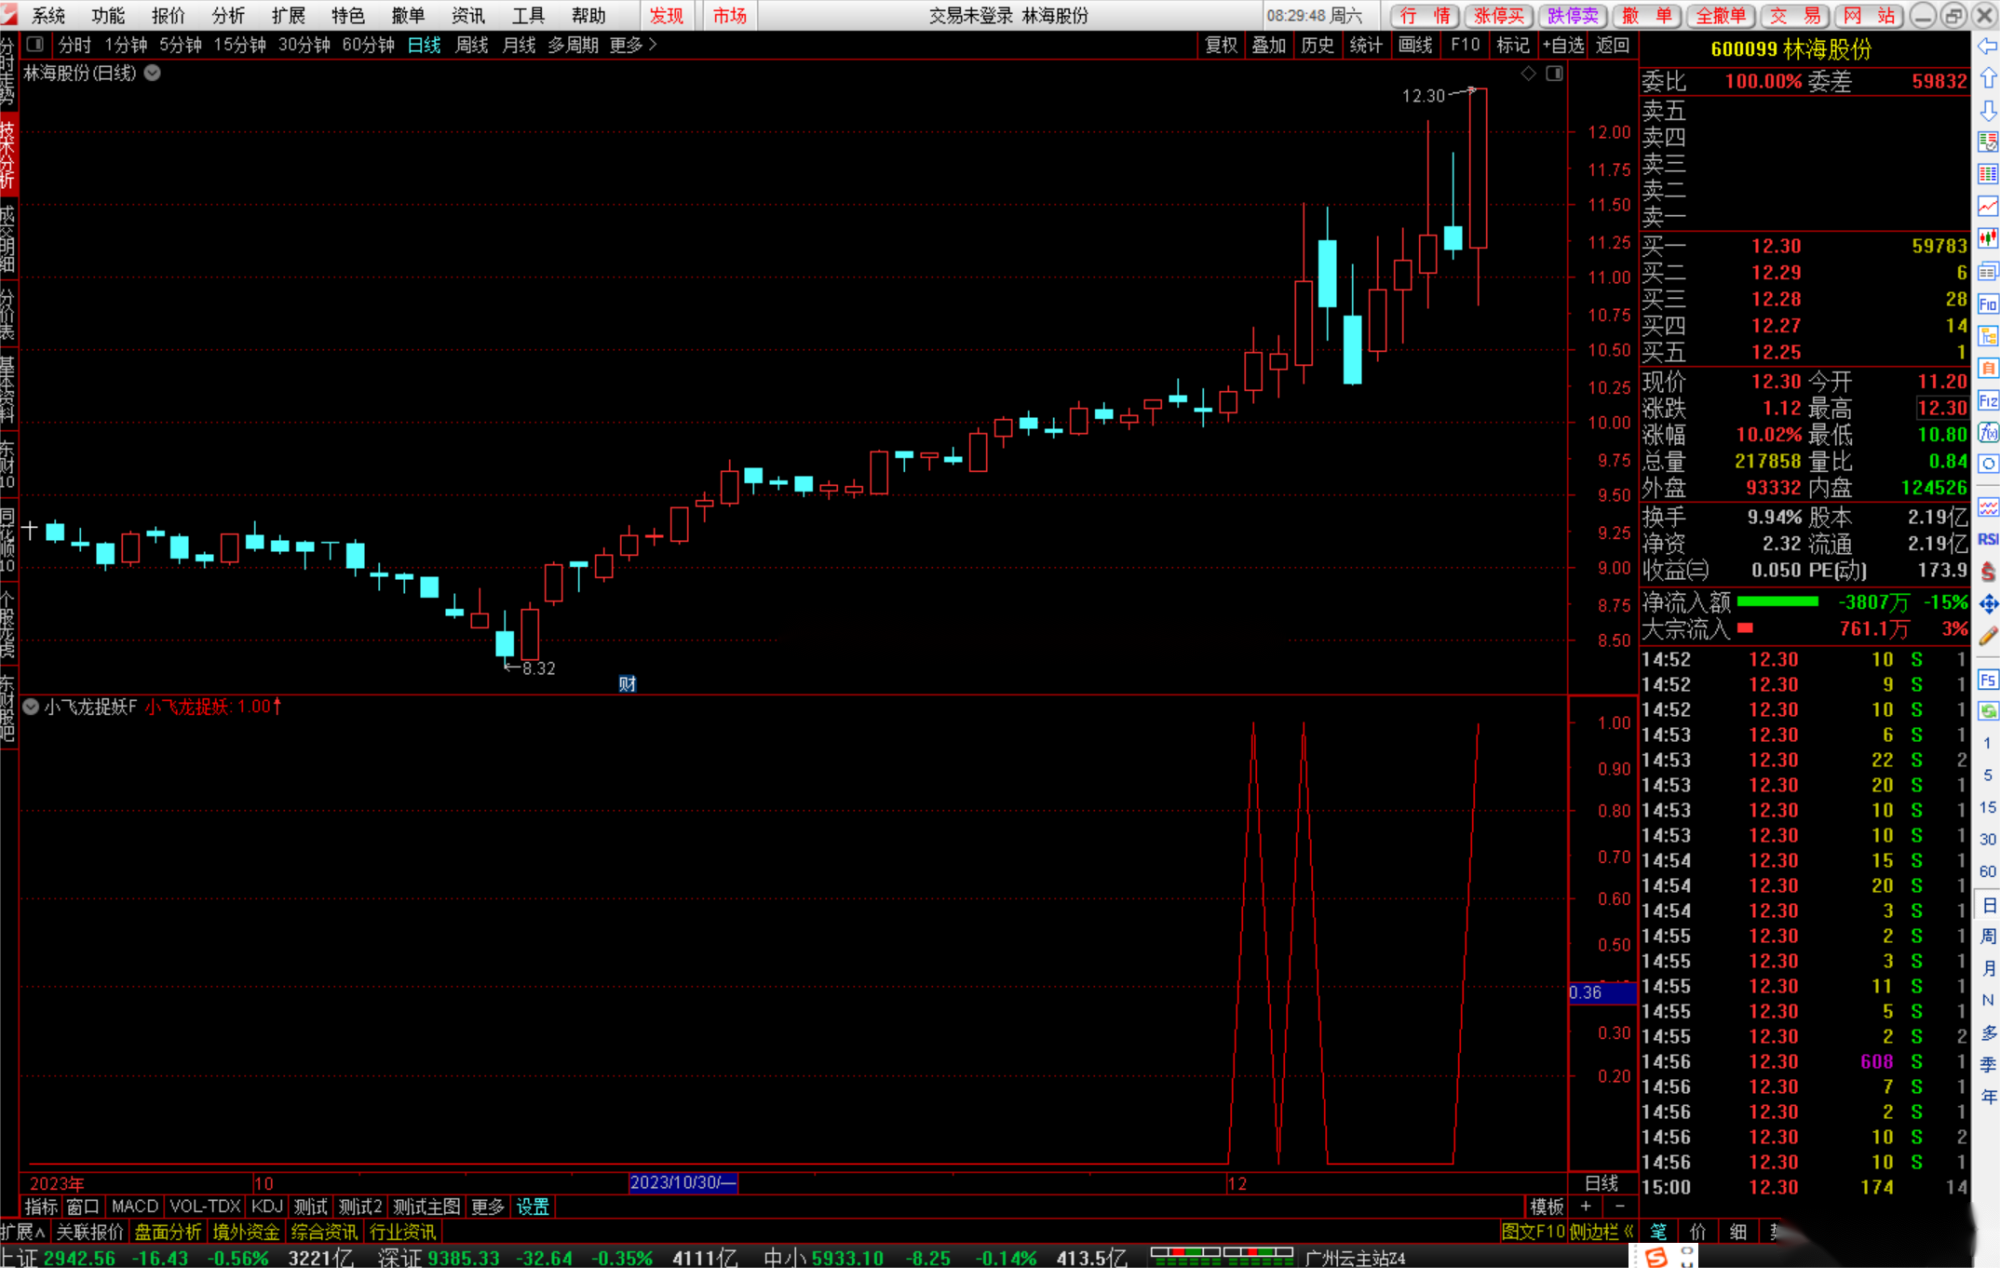Click the 涨停买 button
The width and height of the screenshot is (2000, 1268).
(1498, 15)
